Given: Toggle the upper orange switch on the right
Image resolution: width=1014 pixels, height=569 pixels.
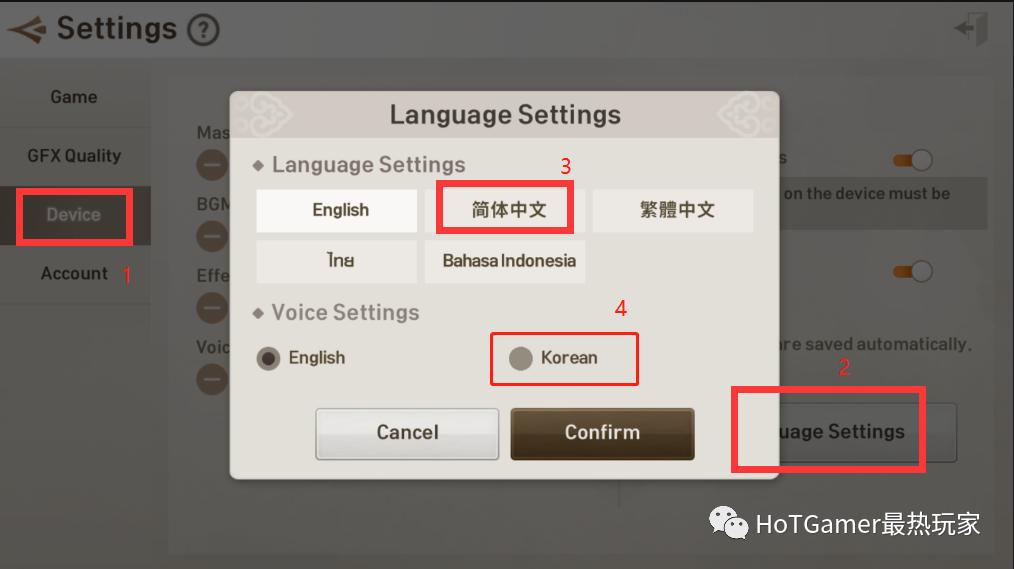Looking at the screenshot, I should (912, 160).
